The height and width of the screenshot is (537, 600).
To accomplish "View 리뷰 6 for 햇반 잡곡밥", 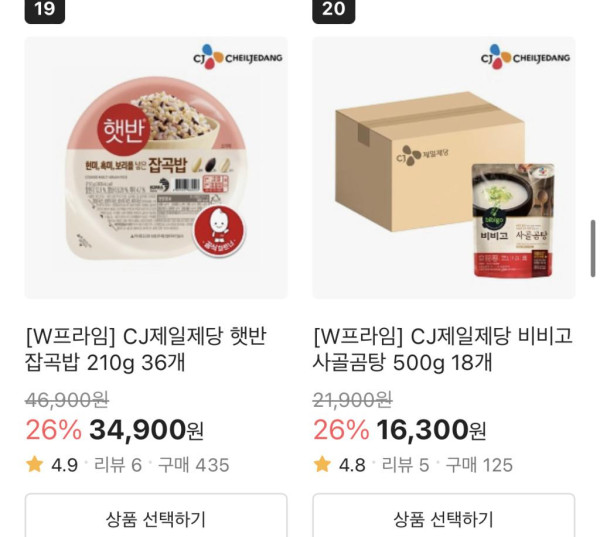I will [x=118, y=465].
